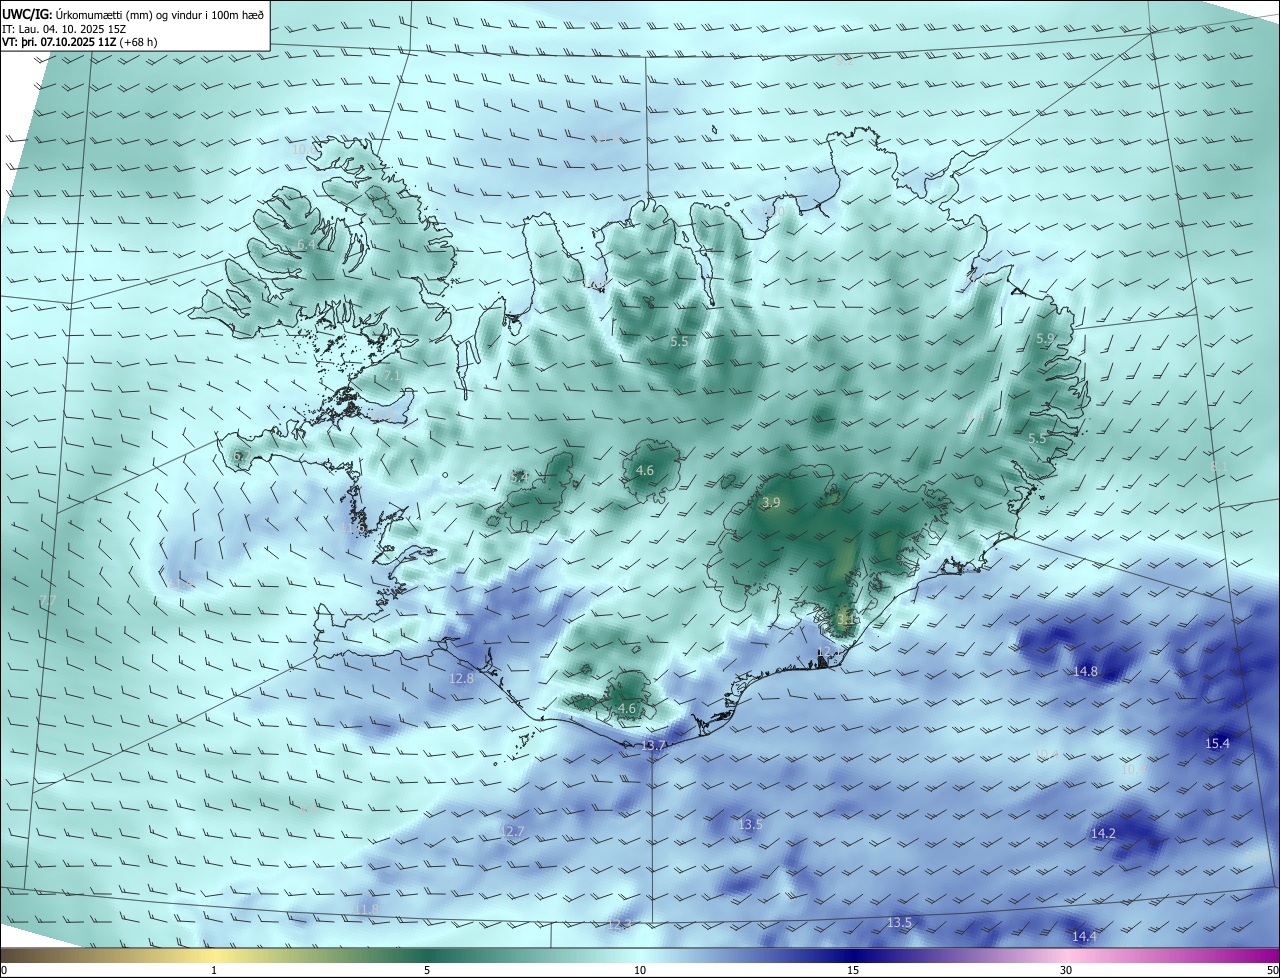Click the colorbar tick label 5
This screenshot has height=978, width=1280.
pyautogui.click(x=427, y=970)
